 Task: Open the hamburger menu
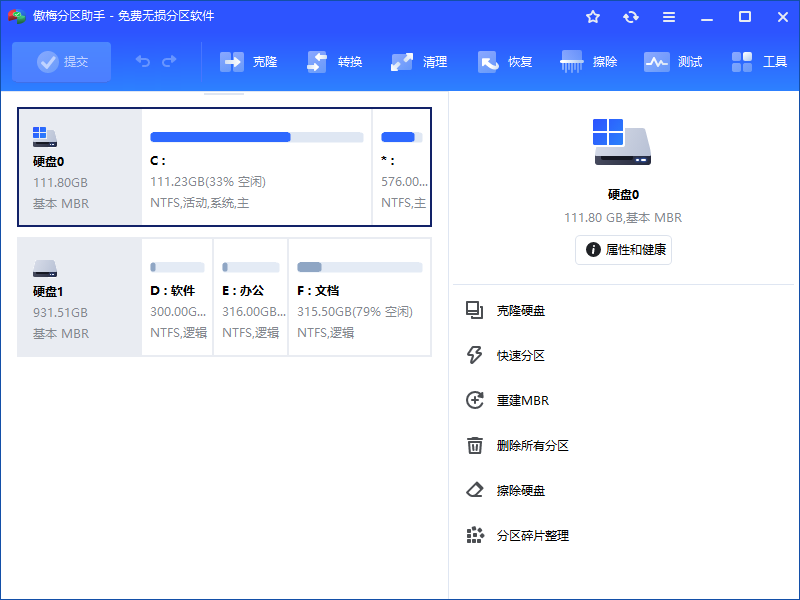[x=669, y=16]
